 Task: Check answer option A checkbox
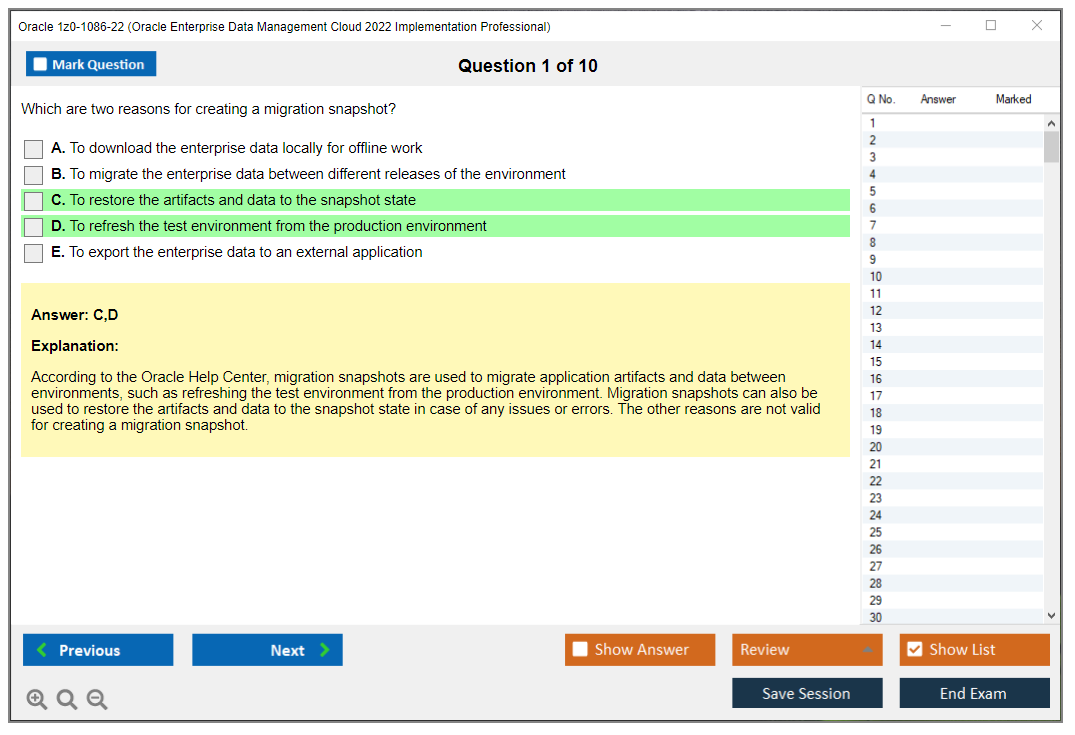pos(33,149)
